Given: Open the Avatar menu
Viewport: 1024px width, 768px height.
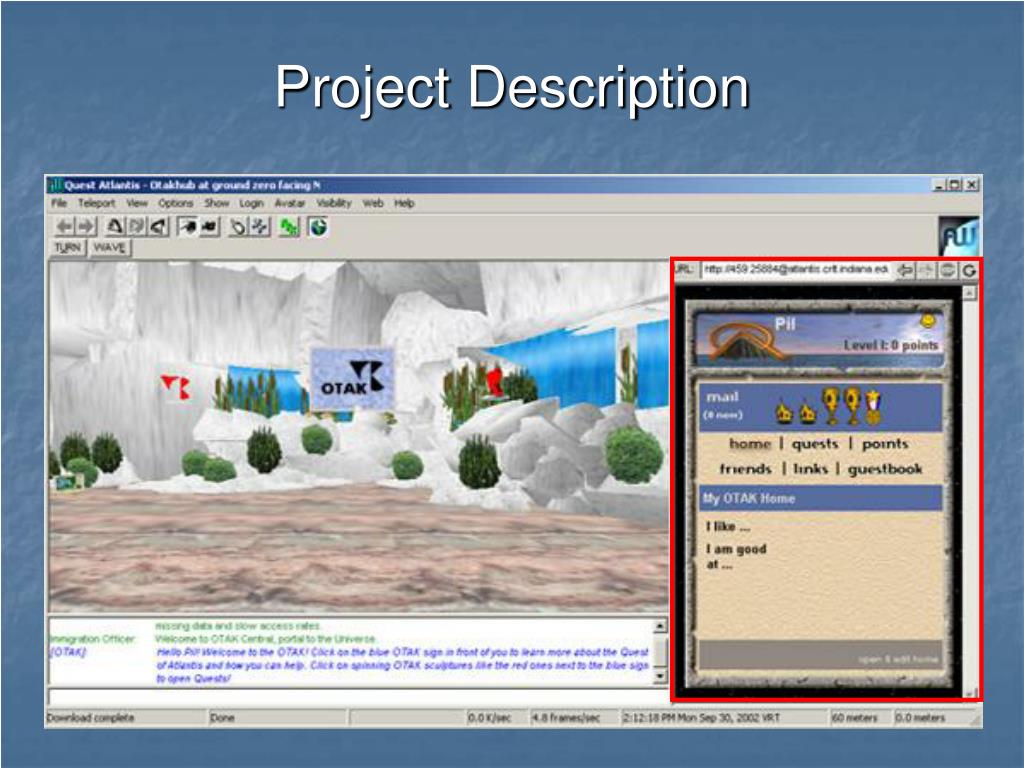Looking at the screenshot, I should (289, 203).
